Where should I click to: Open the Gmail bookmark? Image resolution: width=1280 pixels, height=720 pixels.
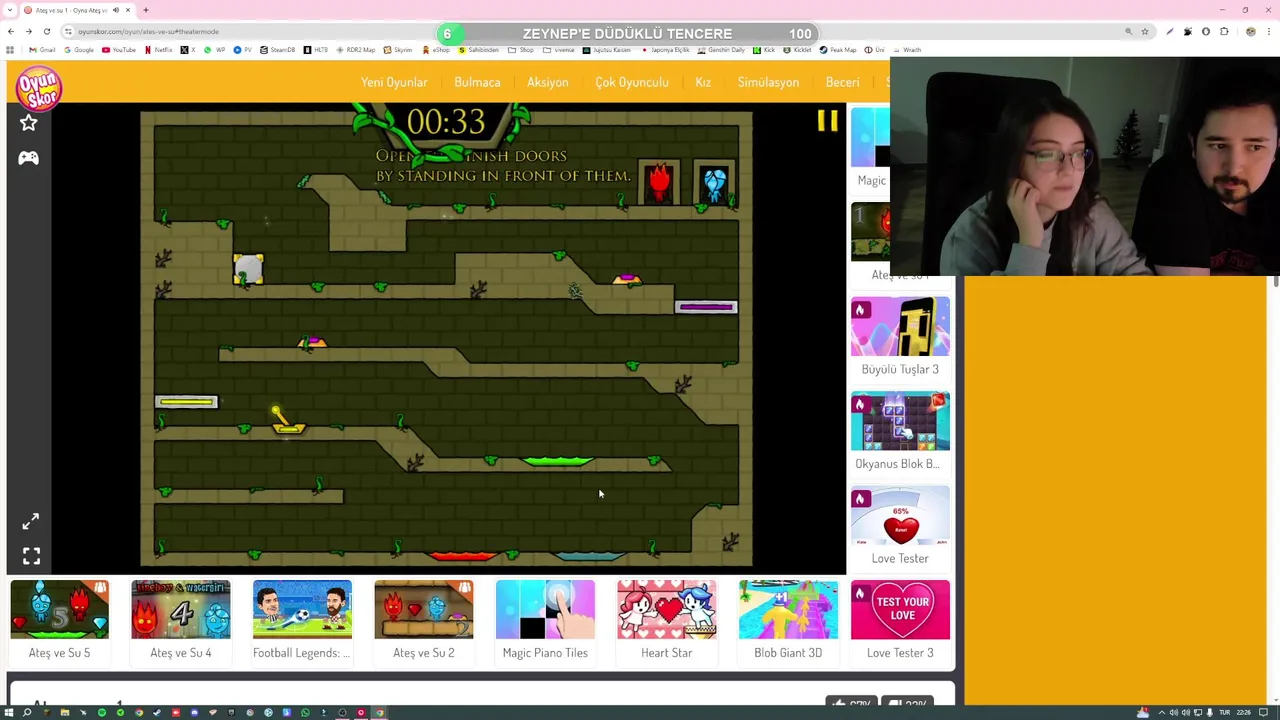(42, 50)
